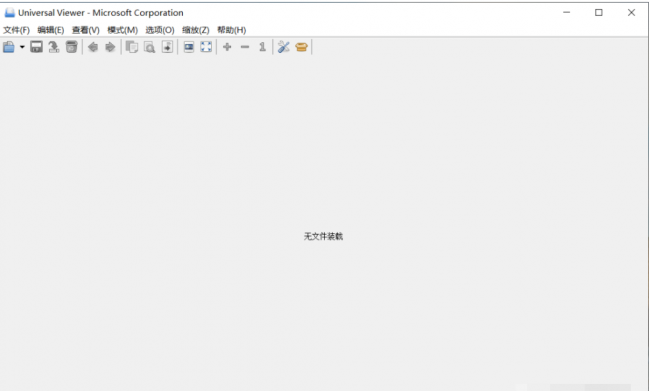This screenshot has height=391, width=650.
Task: Click the 无文件装载 text in viewer
Action: coord(323,236)
